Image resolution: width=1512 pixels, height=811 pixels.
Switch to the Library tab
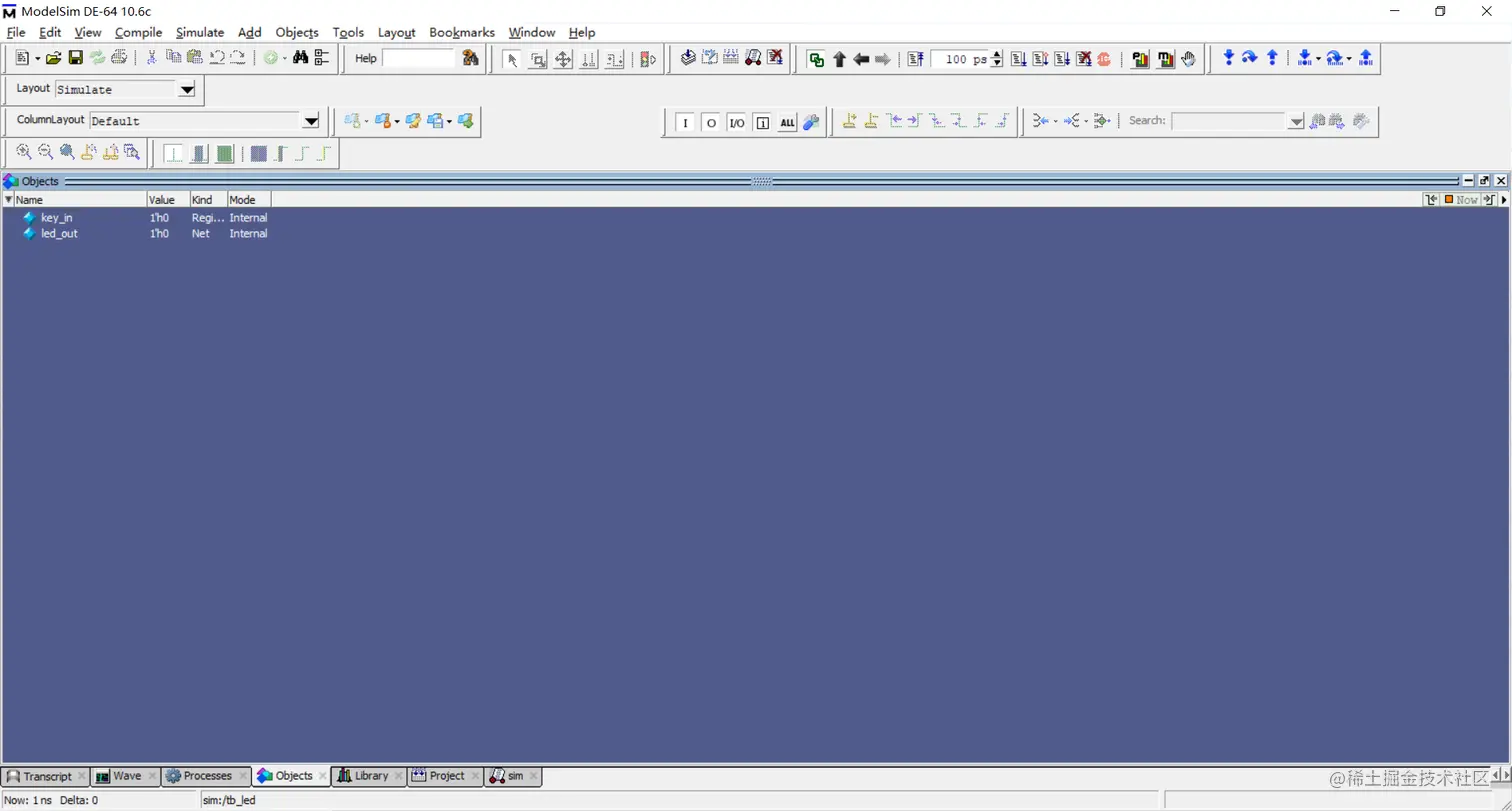point(371,776)
